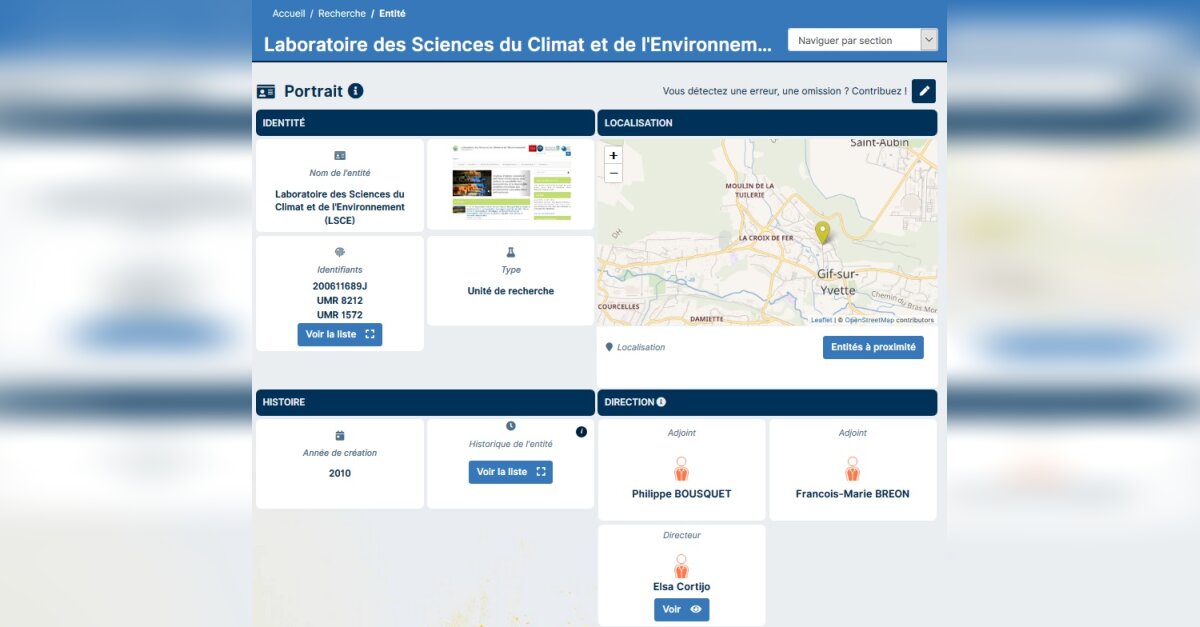Click the info icon next to Portrait heading
This screenshot has width=1200, height=627.
point(354,90)
